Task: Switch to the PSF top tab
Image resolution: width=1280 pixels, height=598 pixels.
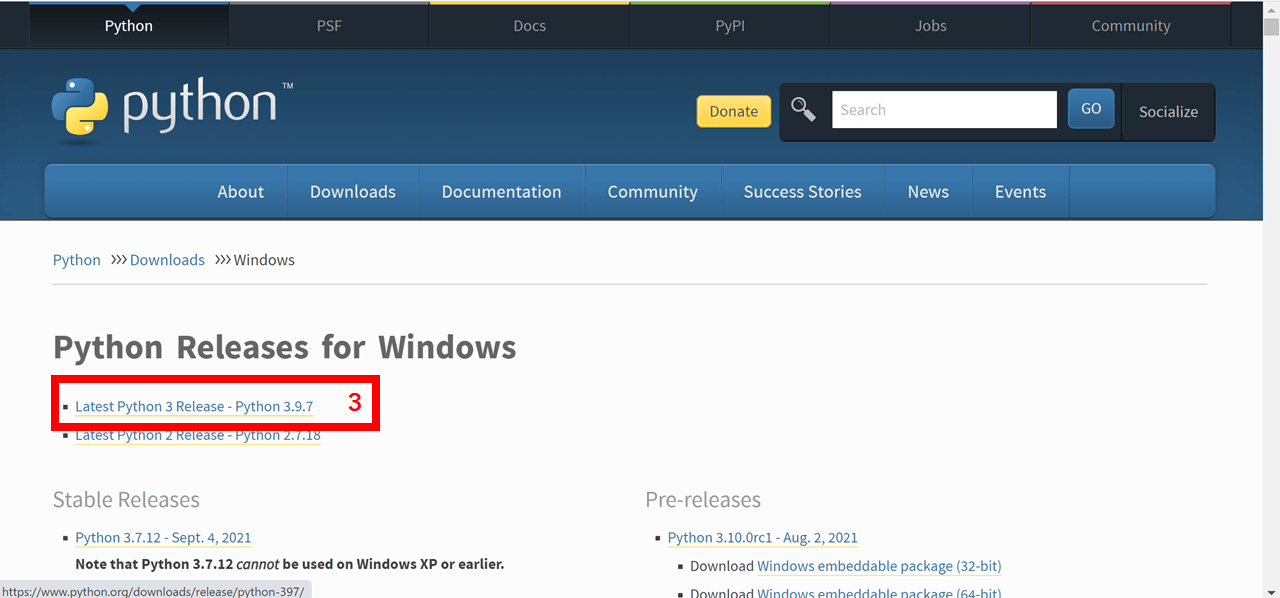Action: pyautogui.click(x=329, y=26)
